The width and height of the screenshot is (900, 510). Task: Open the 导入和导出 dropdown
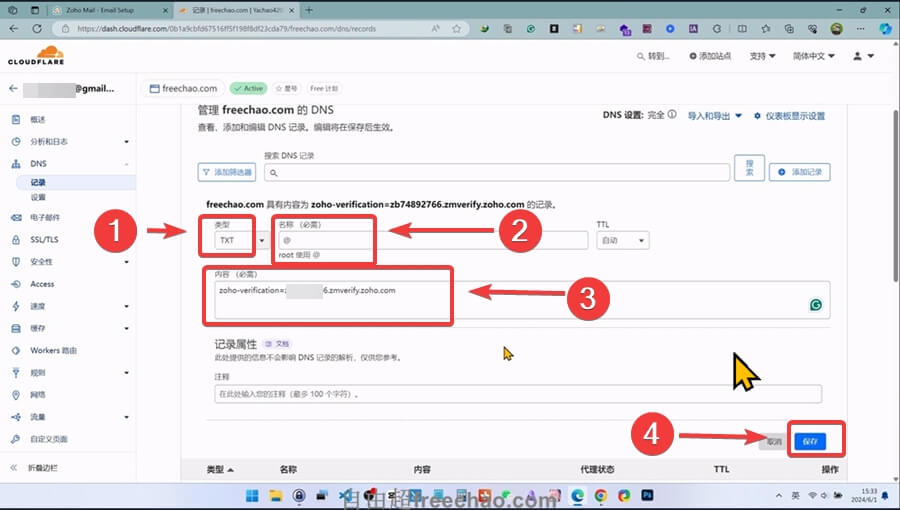(715, 116)
